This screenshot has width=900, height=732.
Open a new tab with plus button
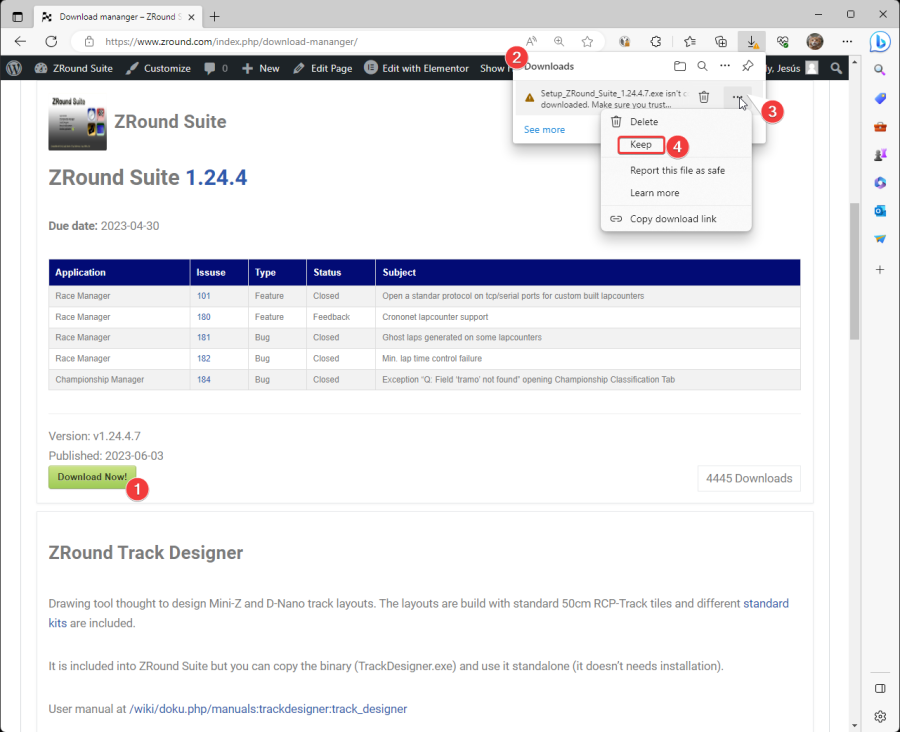(x=215, y=17)
